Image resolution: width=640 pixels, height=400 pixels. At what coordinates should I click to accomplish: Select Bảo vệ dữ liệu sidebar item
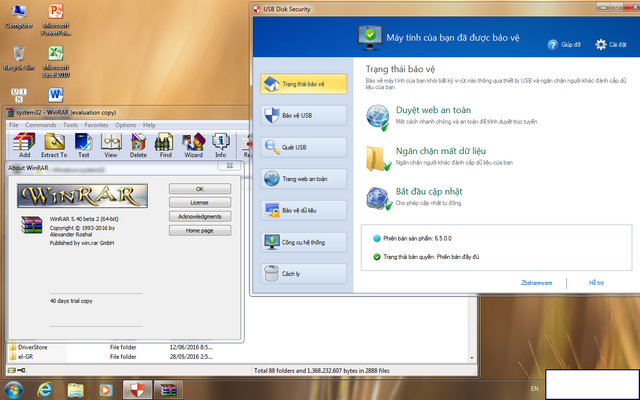303,210
